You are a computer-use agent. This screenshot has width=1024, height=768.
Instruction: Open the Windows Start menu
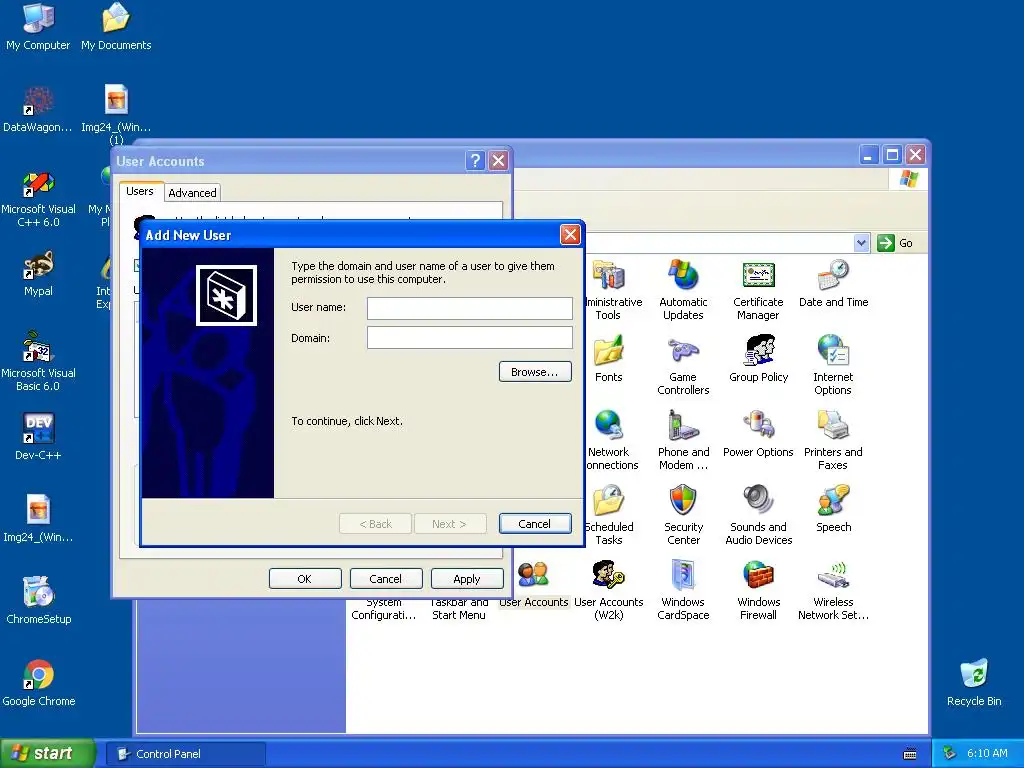point(47,753)
